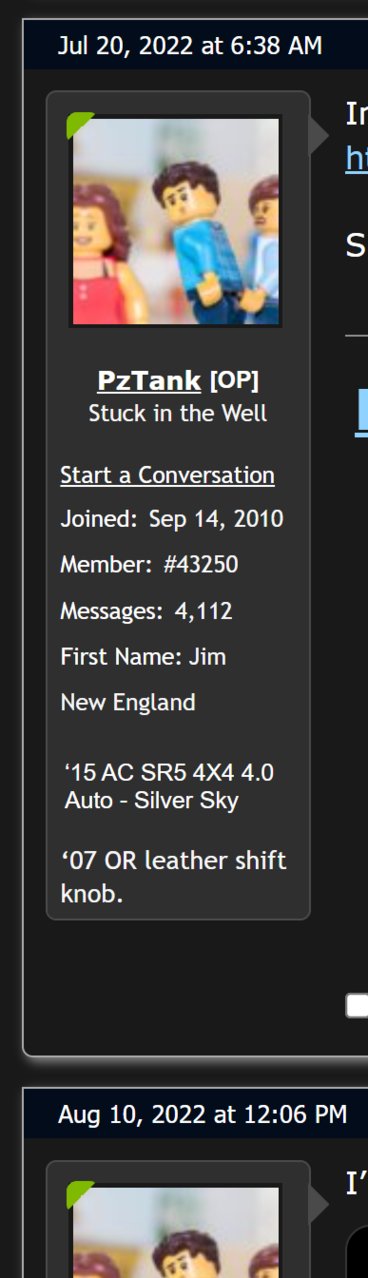Viewport: 368px width, 1278px height.
Task: Open the Aug 10, 2022 at 12:06 PM permalink
Action: pos(202,1114)
